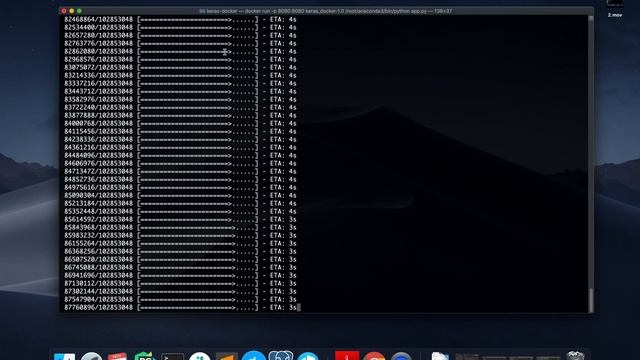Launch the red Adobe Acrobat Dock icon
The height and width of the screenshot is (360, 640).
click(347, 356)
